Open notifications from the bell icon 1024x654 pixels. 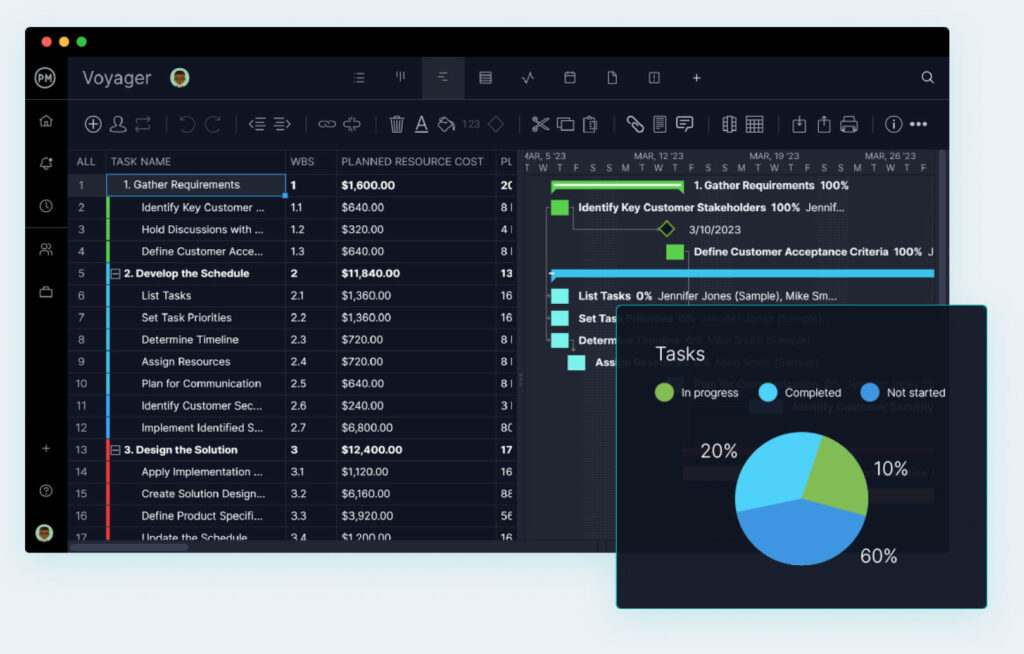45,165
